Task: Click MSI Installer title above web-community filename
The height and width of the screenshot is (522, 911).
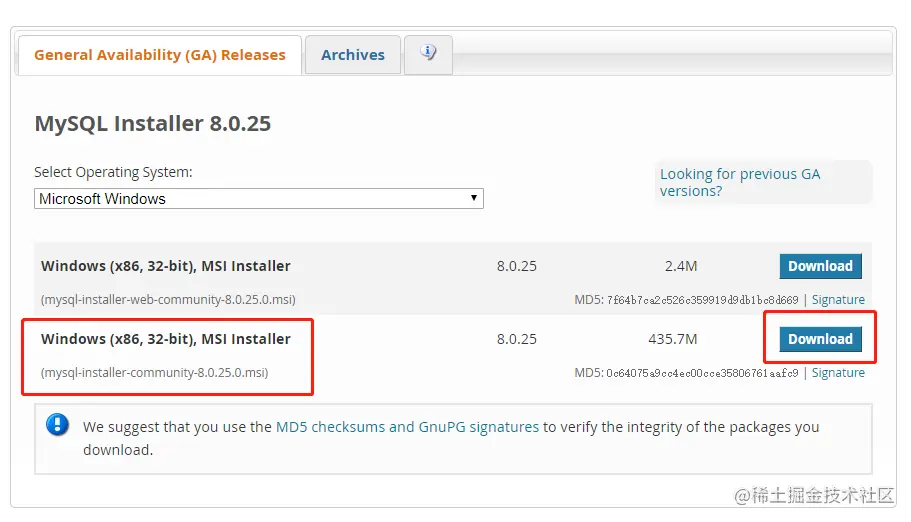Action: (166, 266)
